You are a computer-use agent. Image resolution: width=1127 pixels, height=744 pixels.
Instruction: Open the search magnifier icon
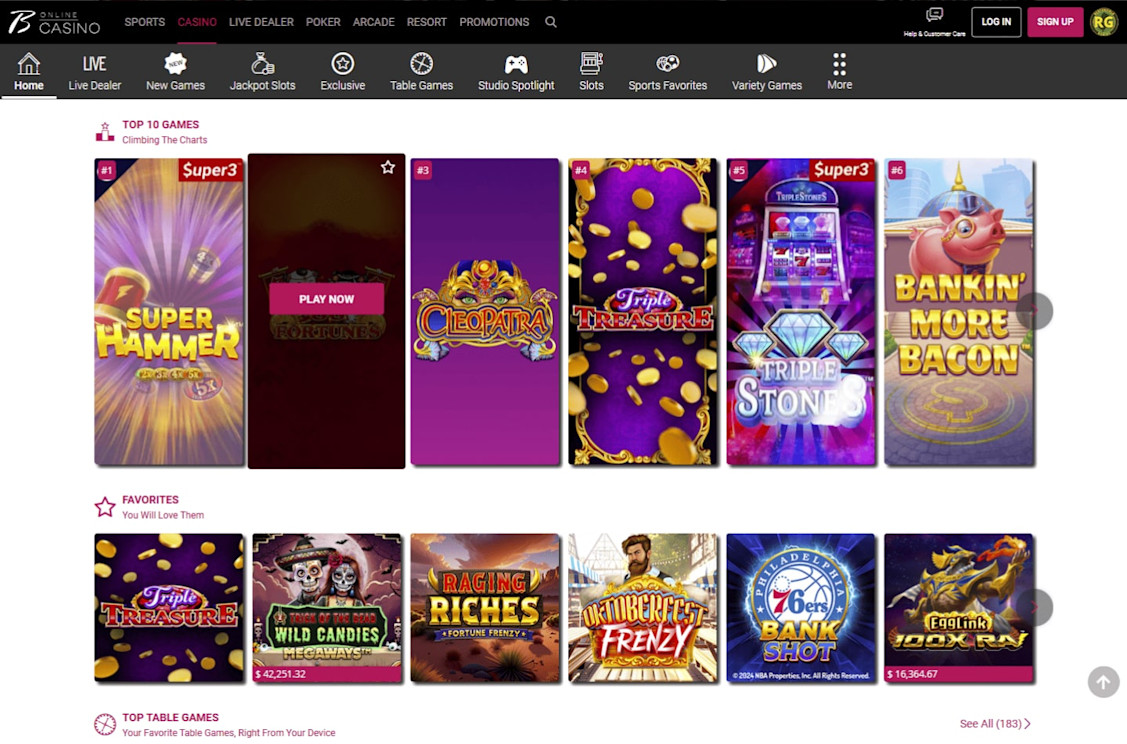tap(551, 22)
